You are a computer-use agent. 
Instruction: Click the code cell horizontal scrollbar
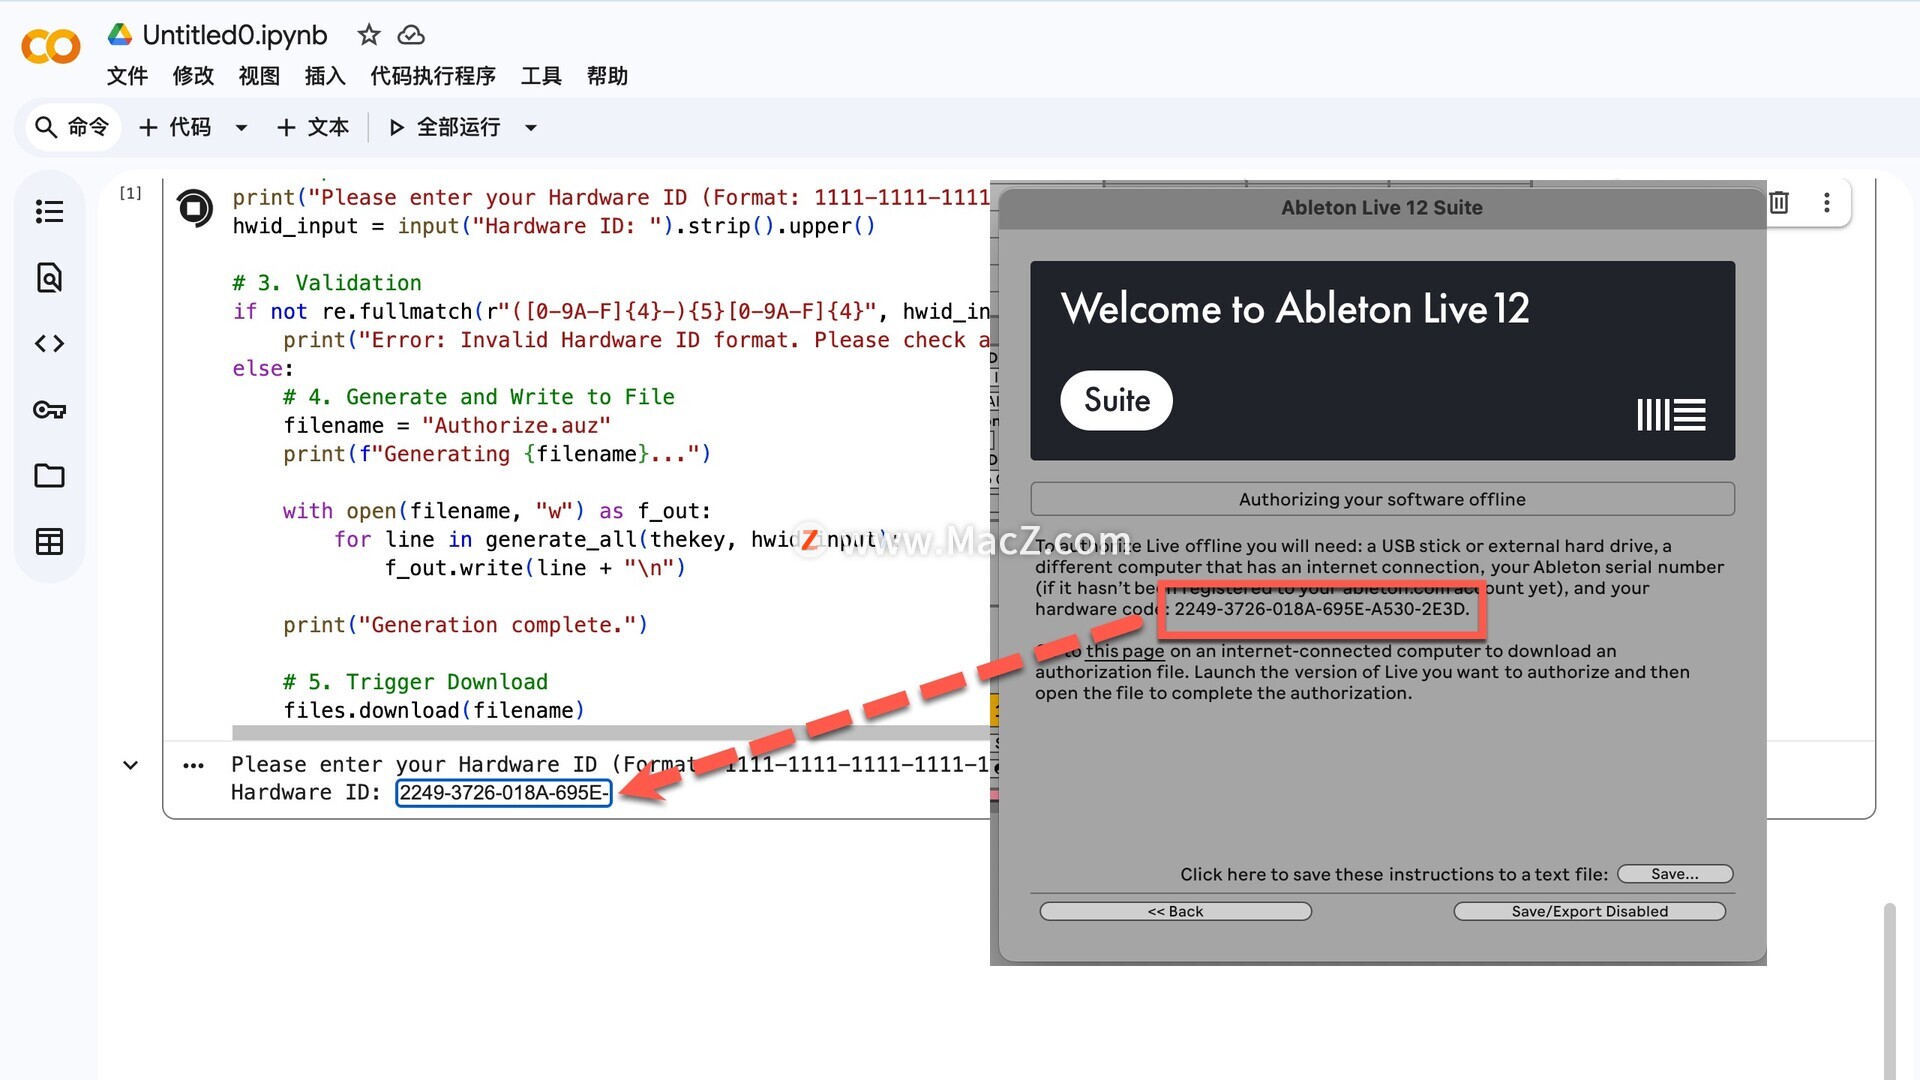coord(610,733)
